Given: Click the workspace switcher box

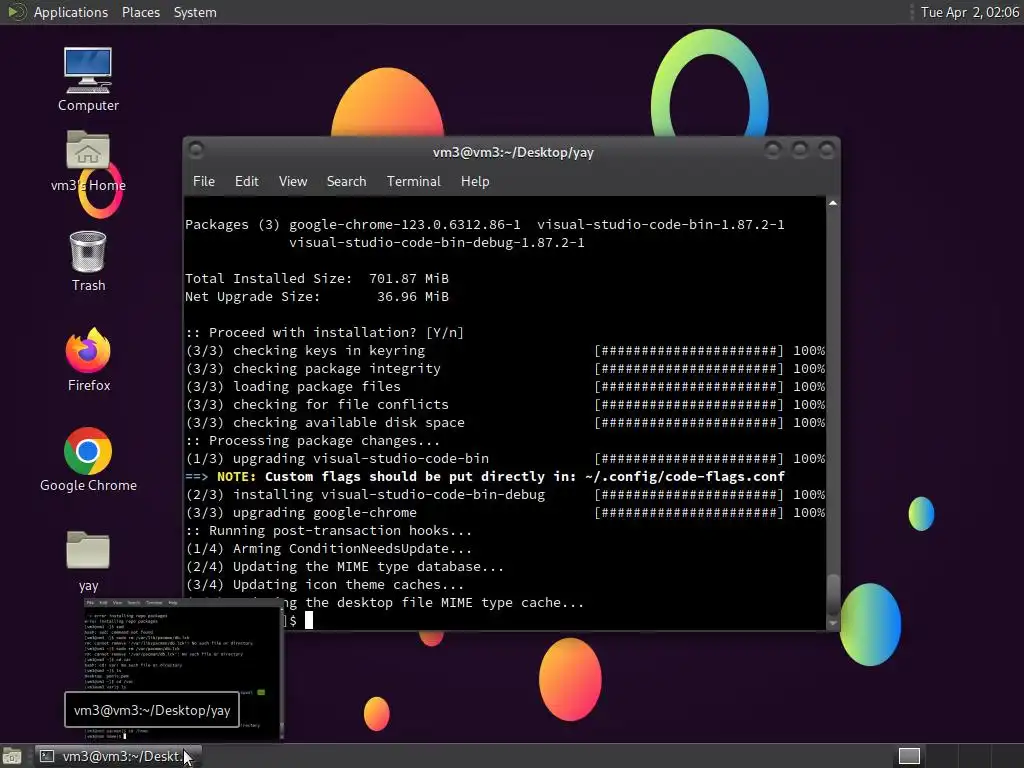Looking at the screenshot, I should 909,756.
